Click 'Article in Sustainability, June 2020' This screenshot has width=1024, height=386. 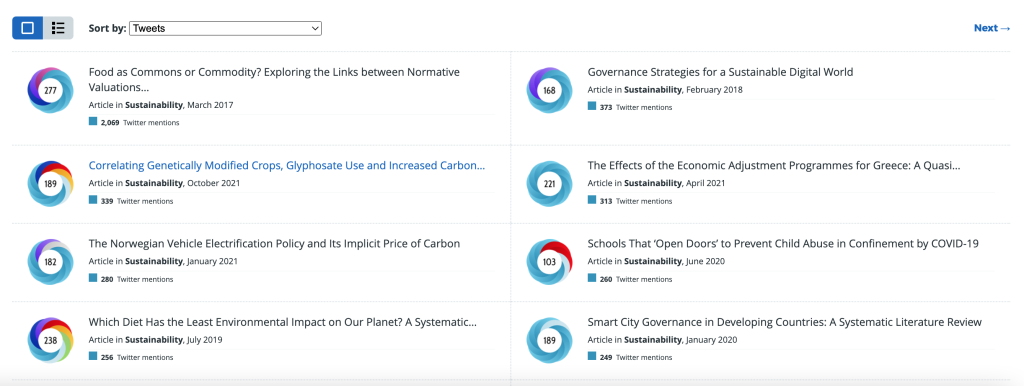[656, 261]
